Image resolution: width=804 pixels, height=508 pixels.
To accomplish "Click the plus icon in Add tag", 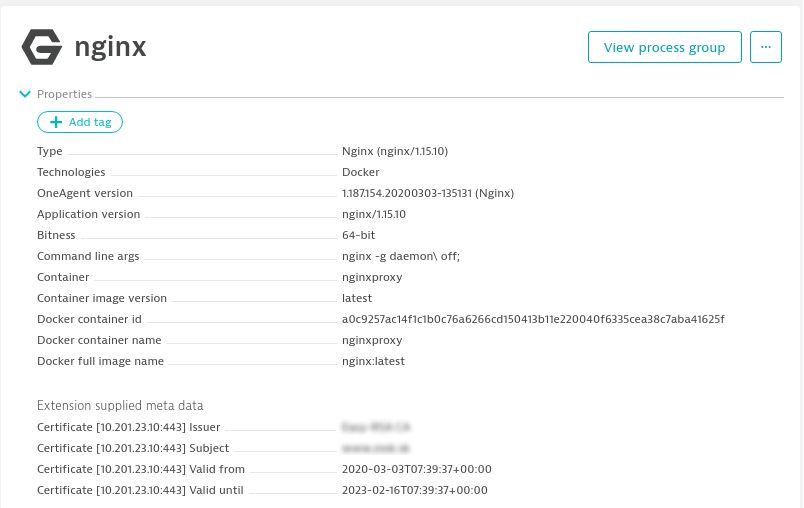I will [56, 122].
